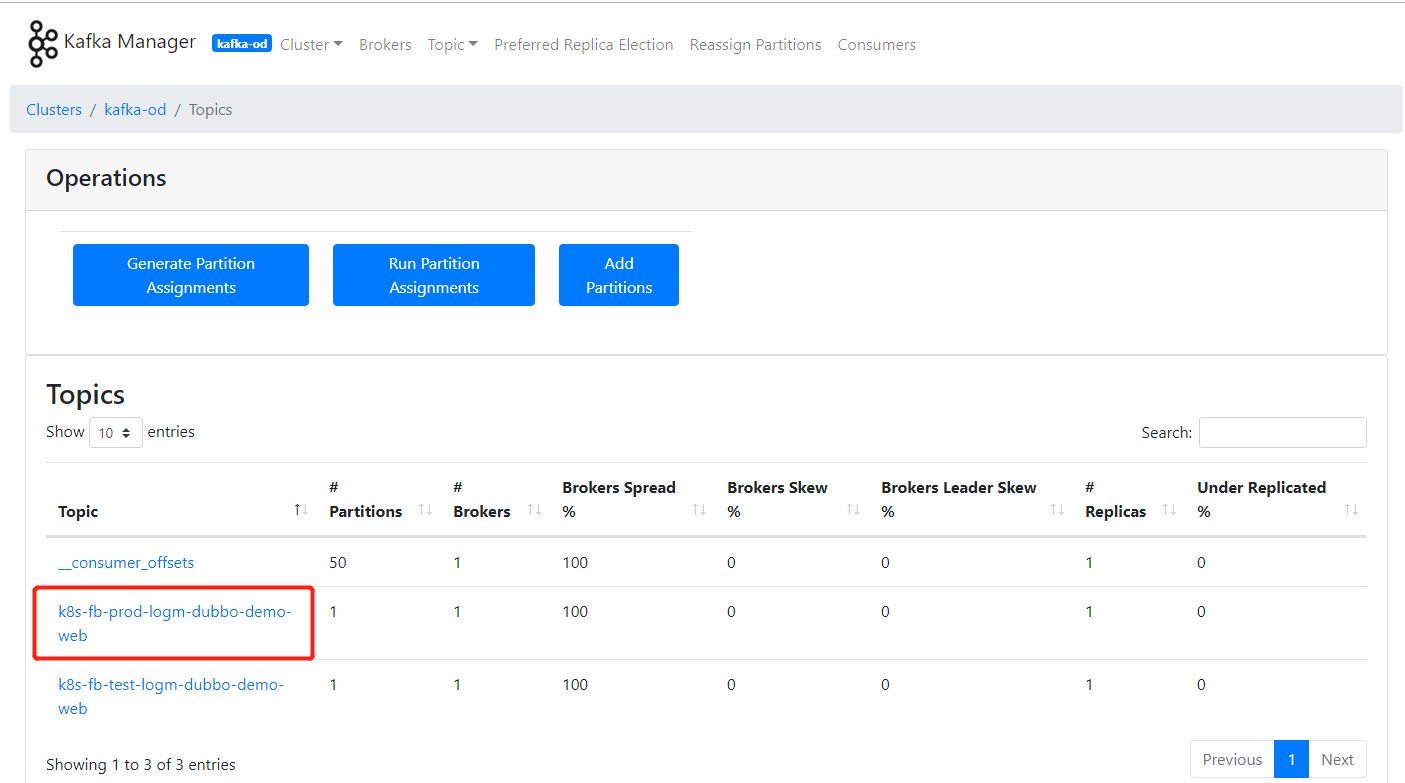Sort by number of Partitions icon

coord(425,510)
